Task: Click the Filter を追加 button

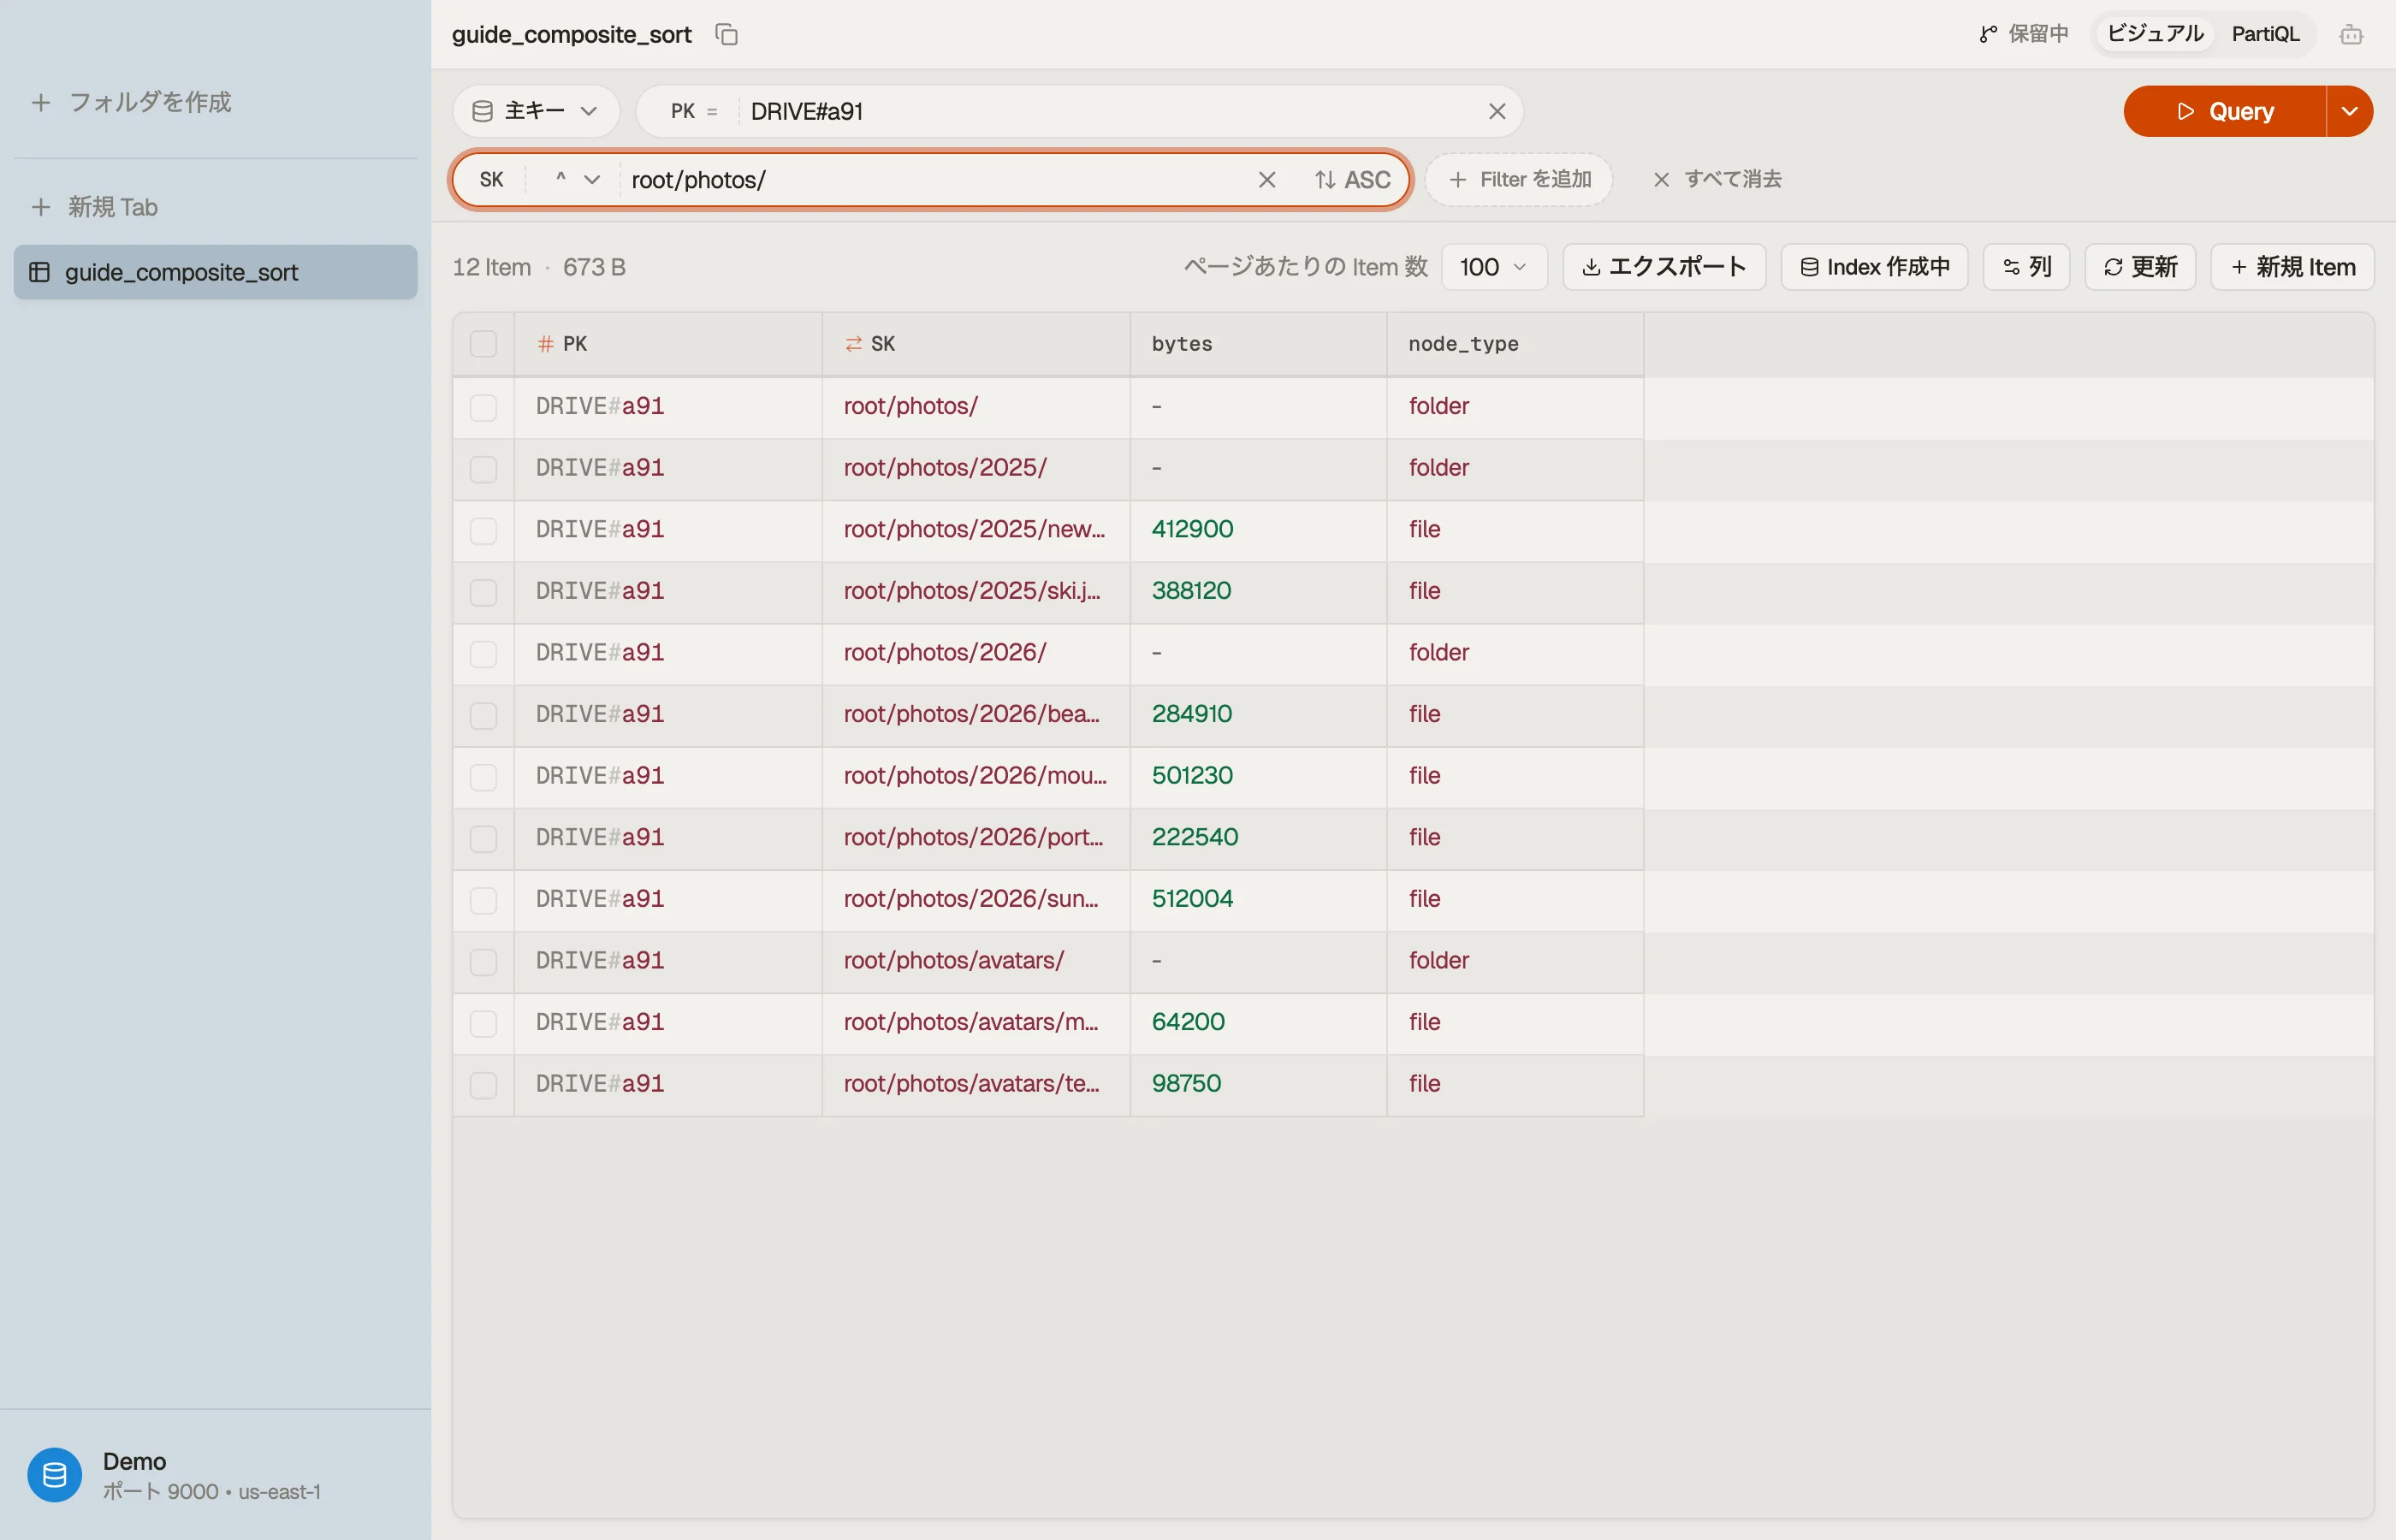Action: pos(1519,180)
